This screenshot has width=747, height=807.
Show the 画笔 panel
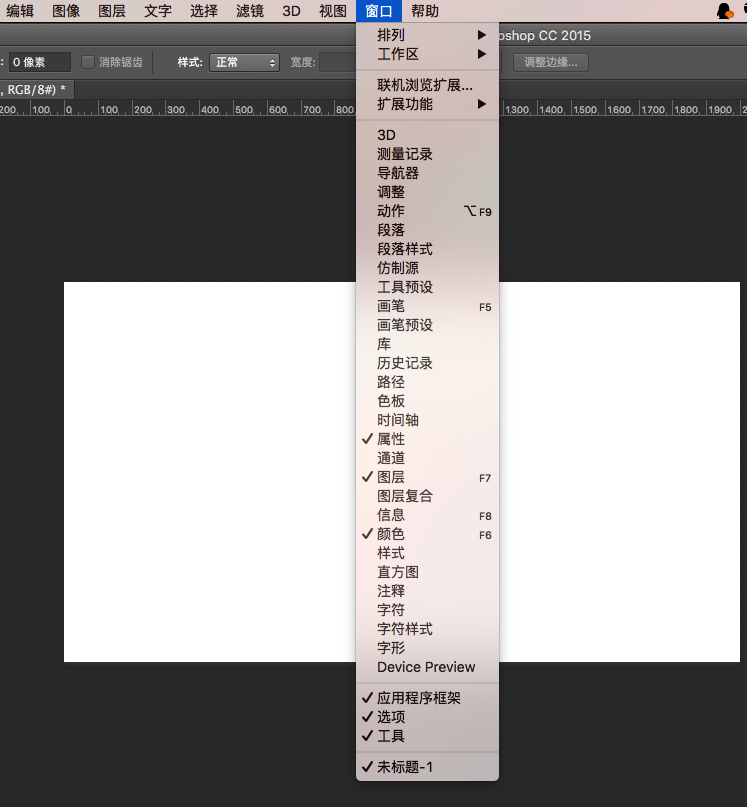pyautogui.click(x=427, y=306)
